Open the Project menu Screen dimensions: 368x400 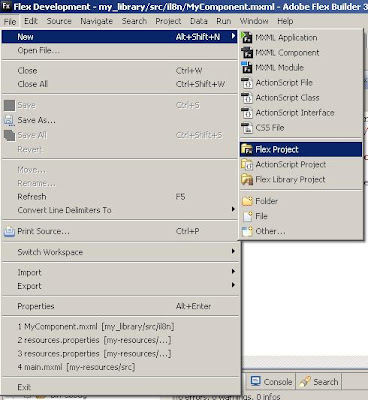168,21
